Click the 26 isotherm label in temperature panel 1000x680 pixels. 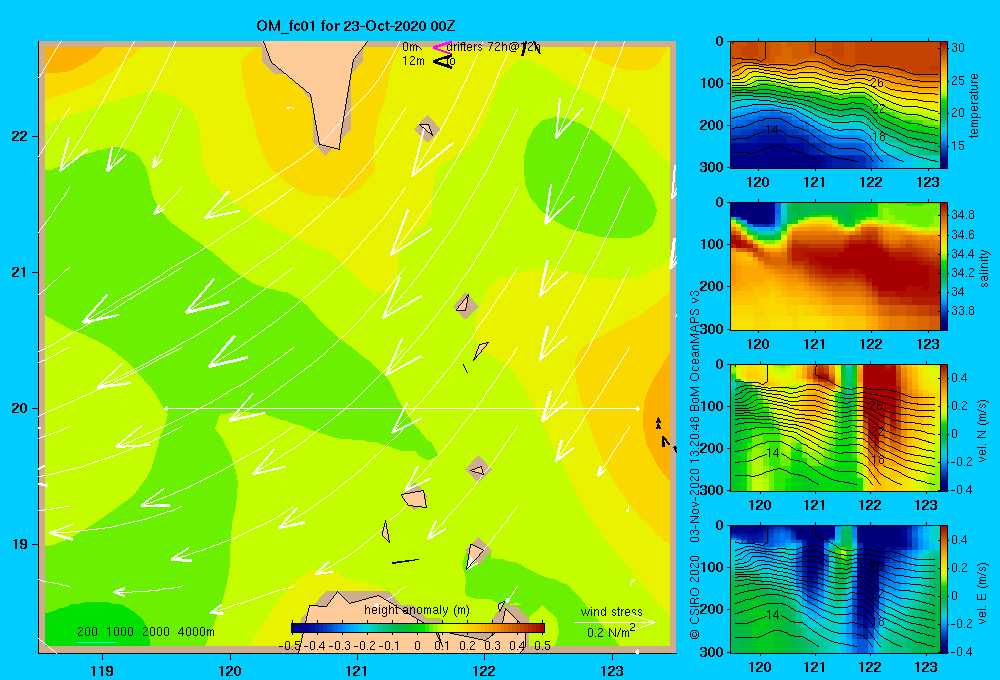click(x=878, y=83)
